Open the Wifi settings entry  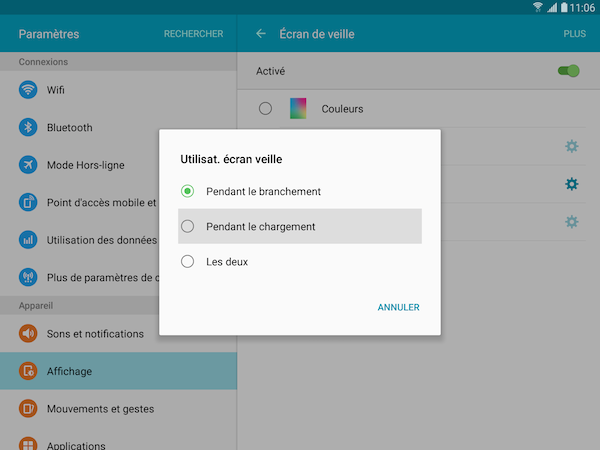[118, 90]
